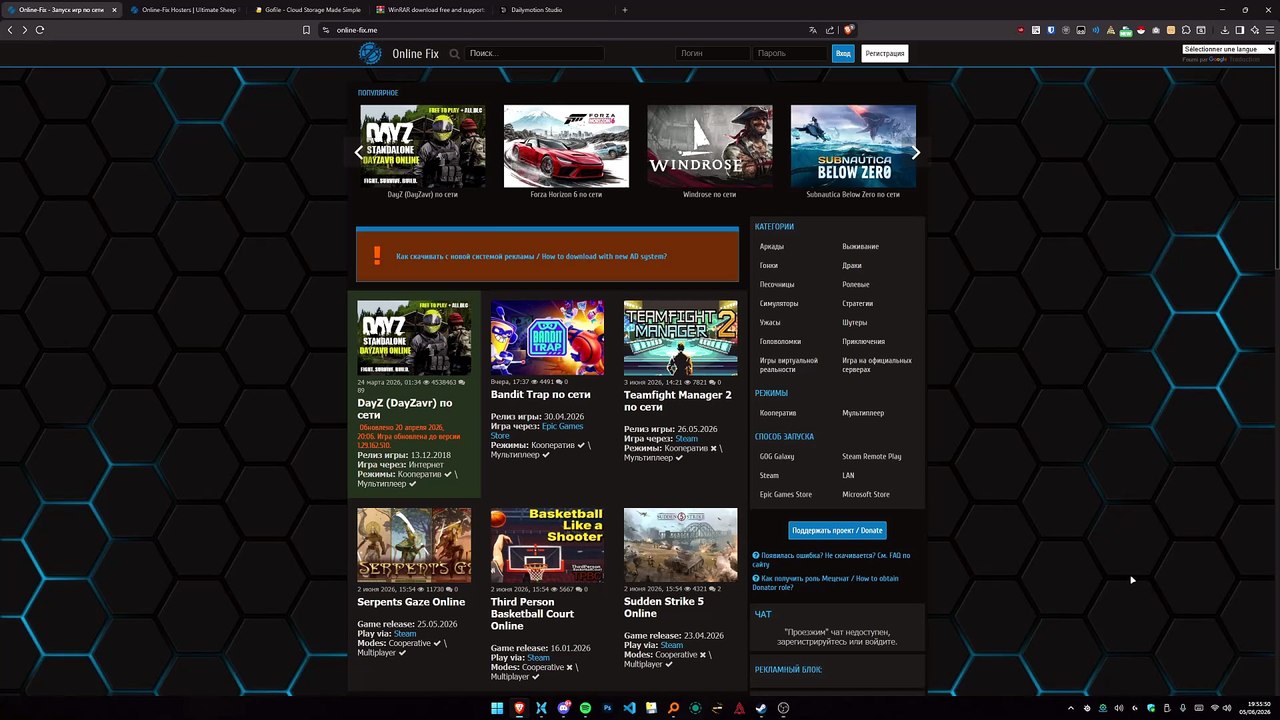
Task: Open the Serpents Gaze game cover image
Action: pos(414,545)
